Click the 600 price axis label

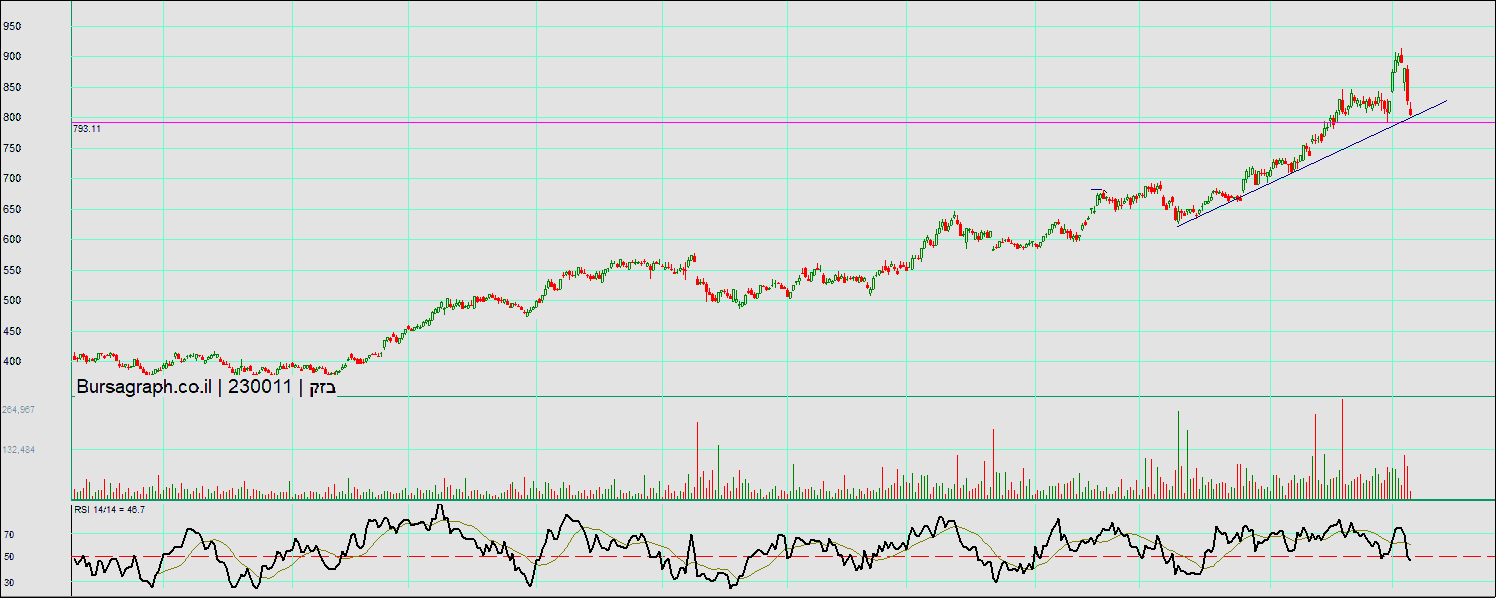pyautogui.click(x=12, y=240)
